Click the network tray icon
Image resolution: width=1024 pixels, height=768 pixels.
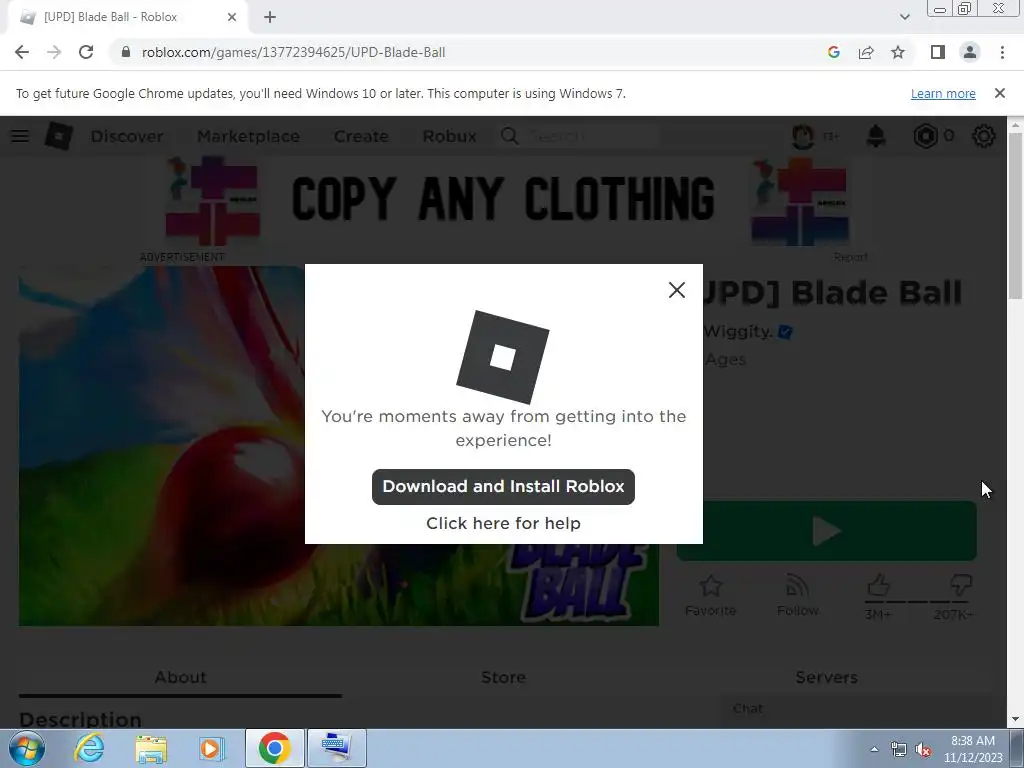pyautogui.click(x=899, y=750)
